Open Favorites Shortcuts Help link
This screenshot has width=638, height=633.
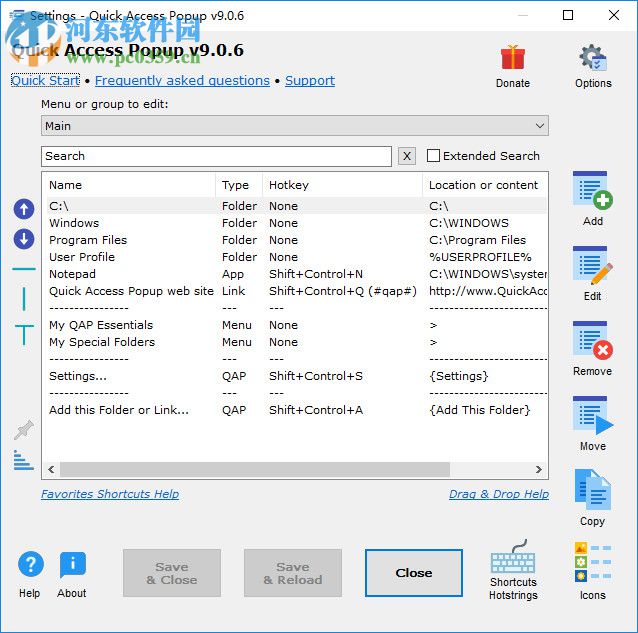110,494
